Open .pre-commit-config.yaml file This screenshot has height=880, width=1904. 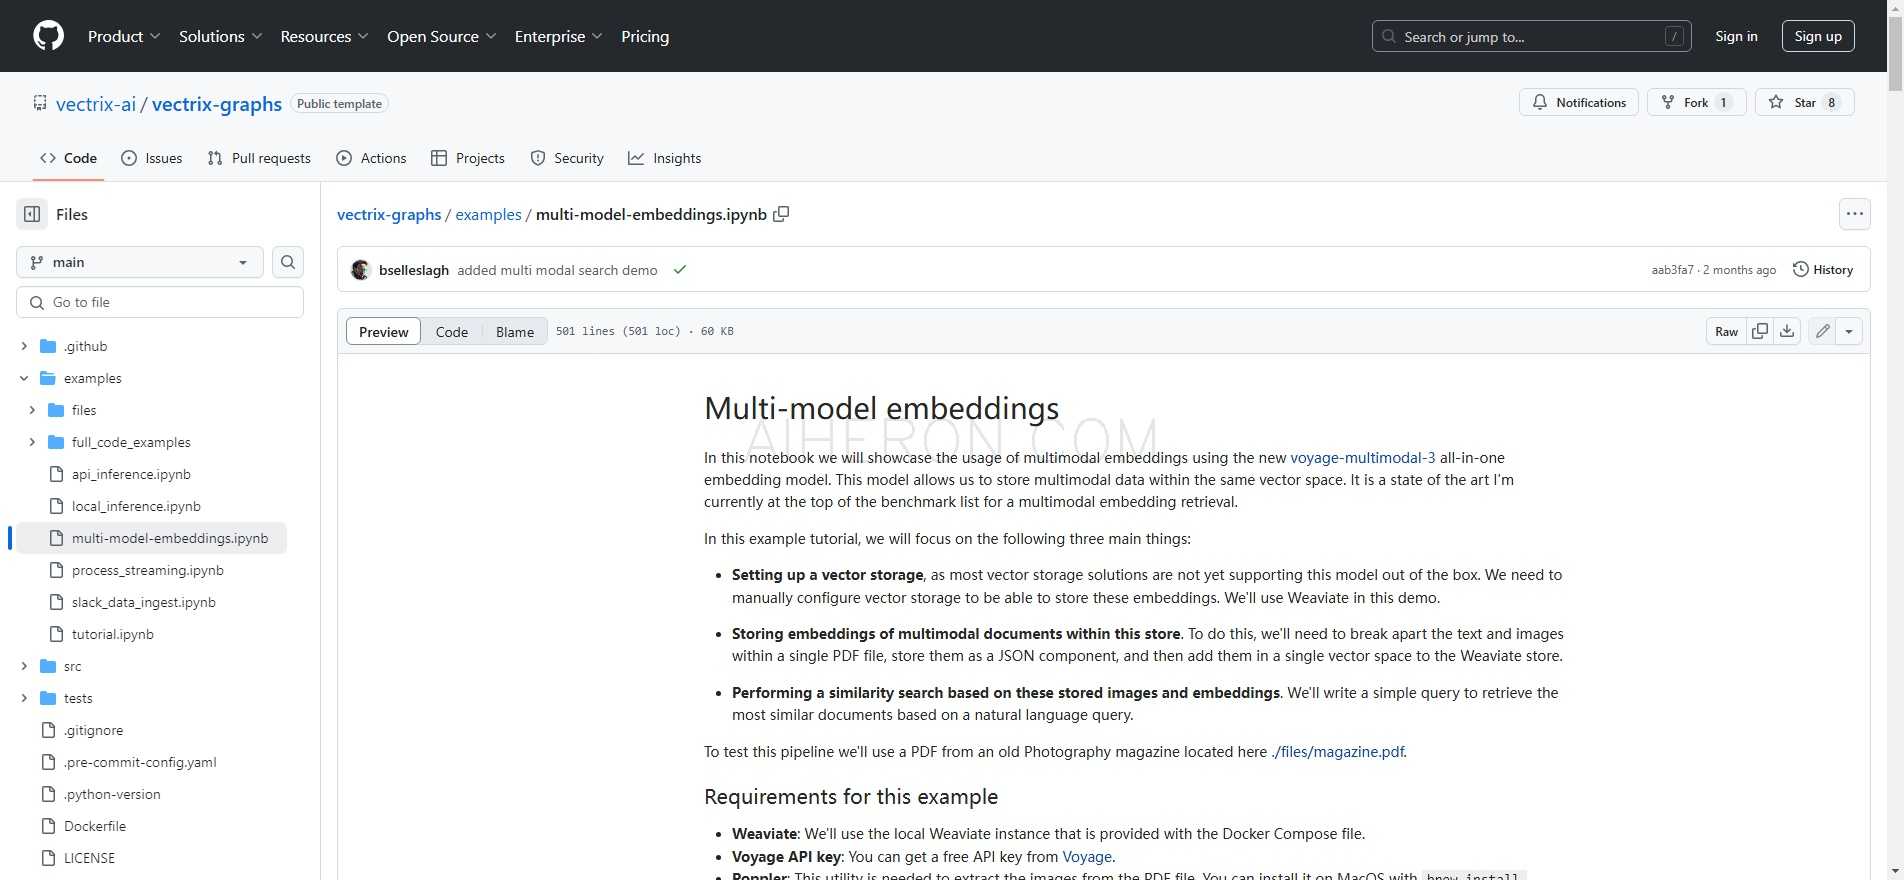click(x=140, y=762)
